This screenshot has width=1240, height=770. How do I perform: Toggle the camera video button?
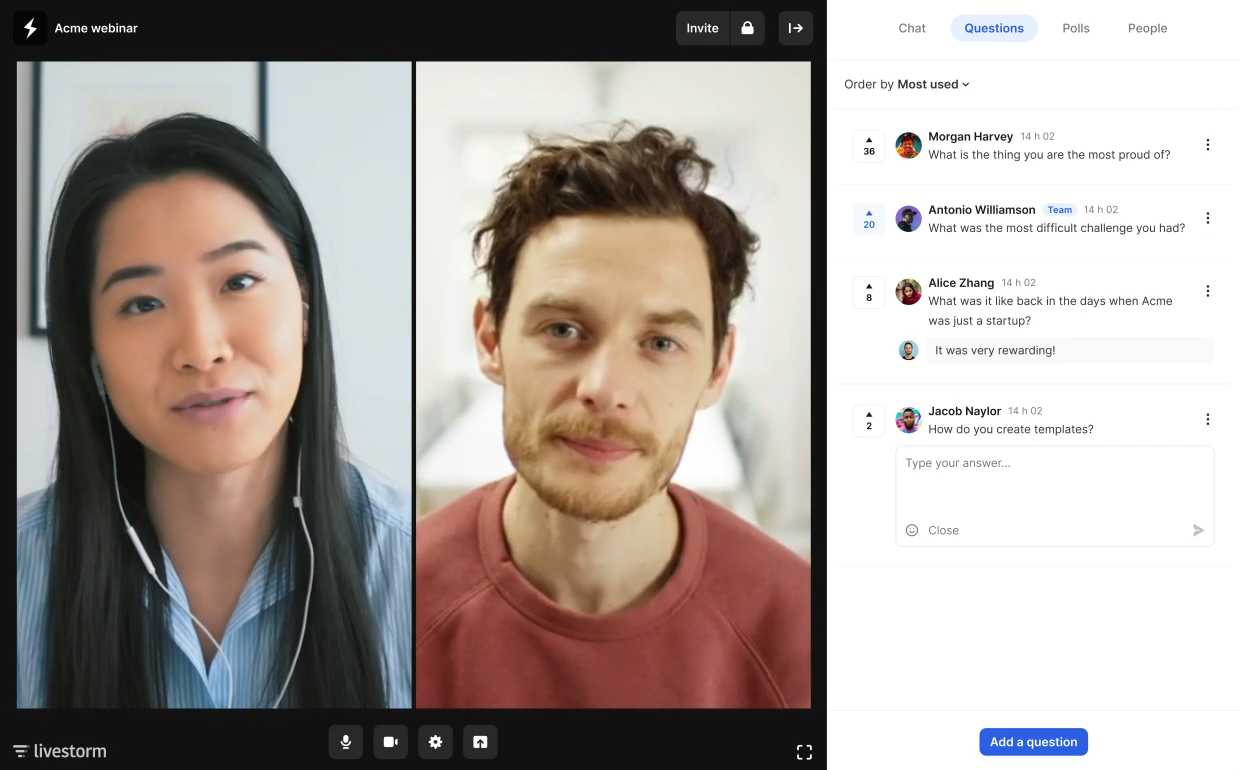point(390,742)
